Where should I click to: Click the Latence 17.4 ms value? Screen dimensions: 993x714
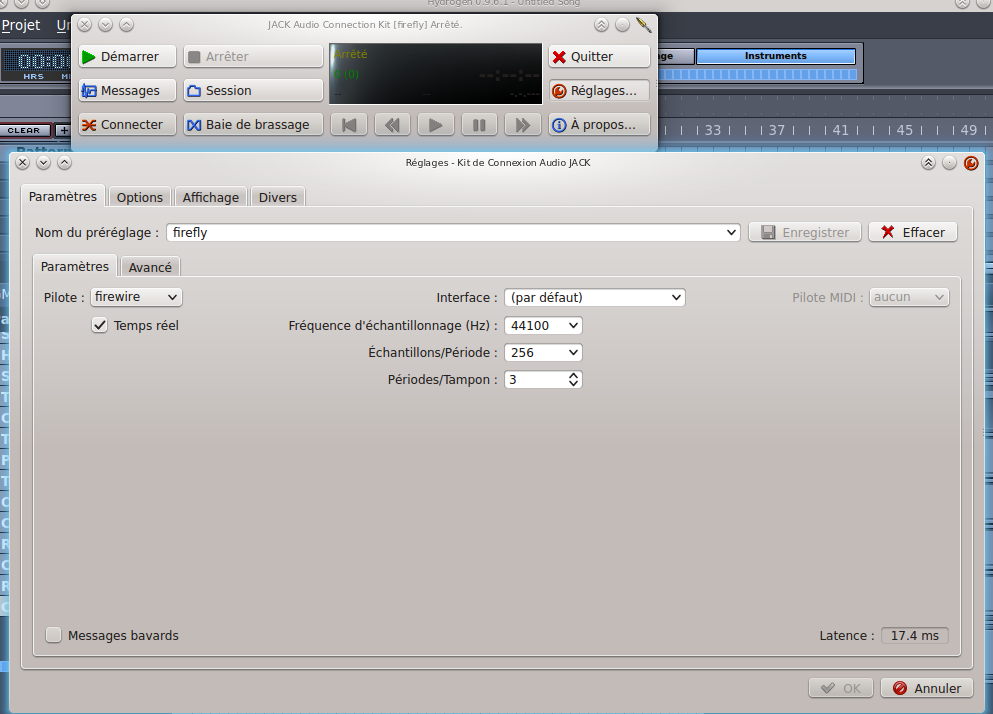pyautogui.click(x=914, y=635)
